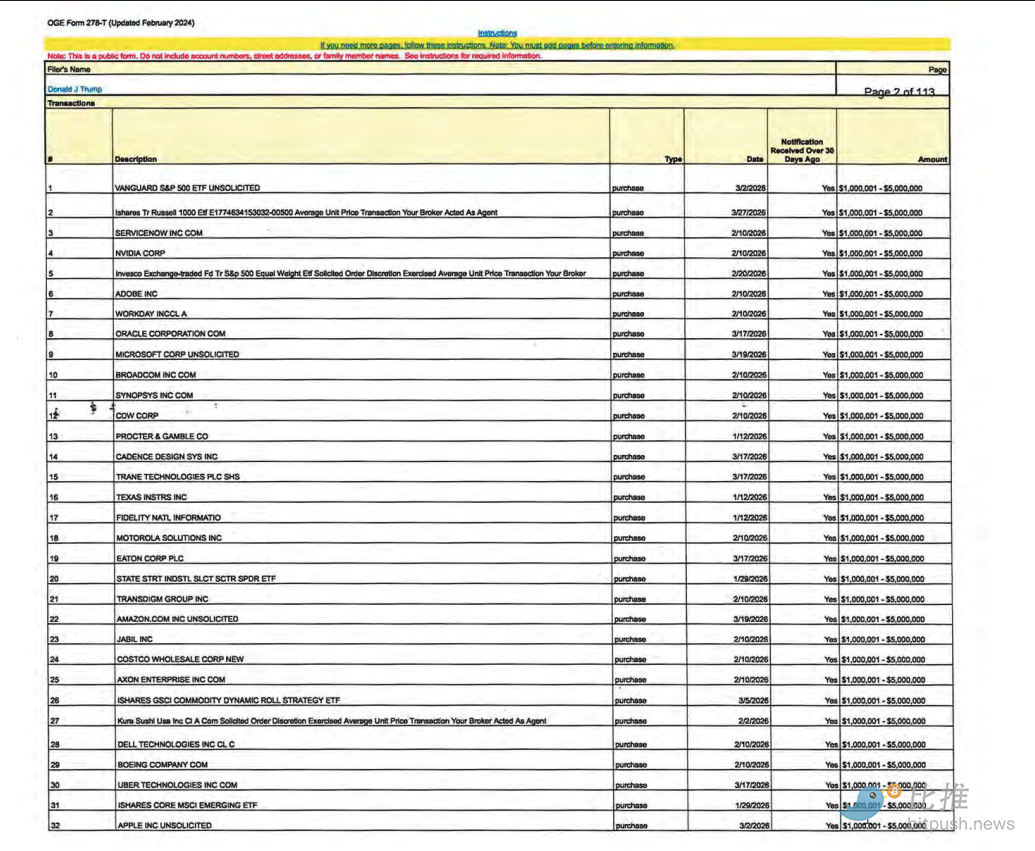Click ORACLE CORPORATION COM entry
1035x851 pixels.
tap(170, 334)
